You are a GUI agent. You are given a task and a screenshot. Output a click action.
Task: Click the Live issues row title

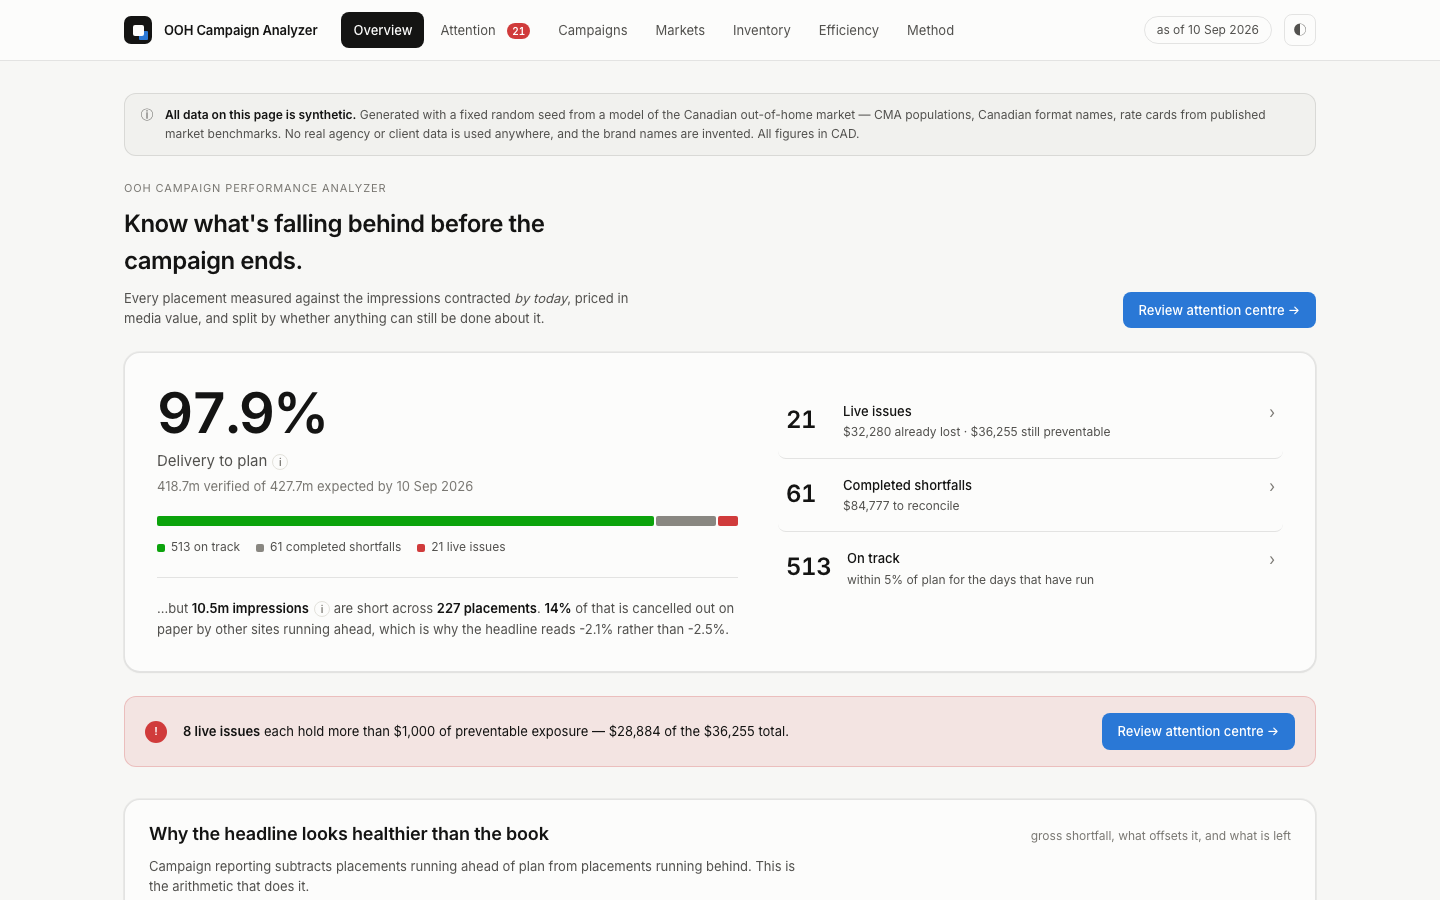coord(877,411)
